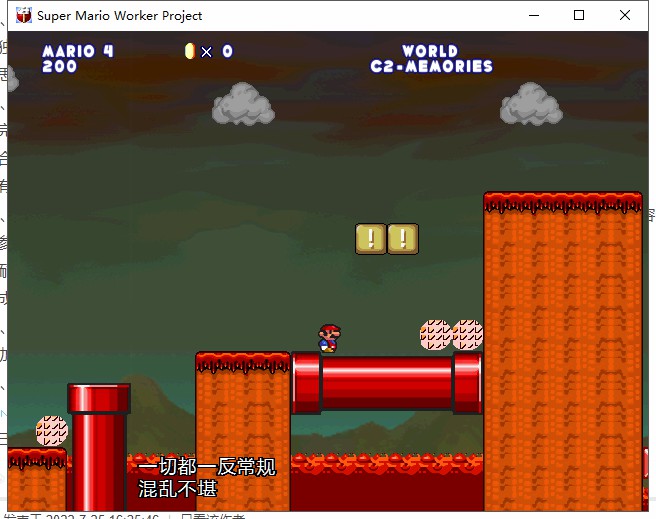Click the coin count 0

pos(227,51)
